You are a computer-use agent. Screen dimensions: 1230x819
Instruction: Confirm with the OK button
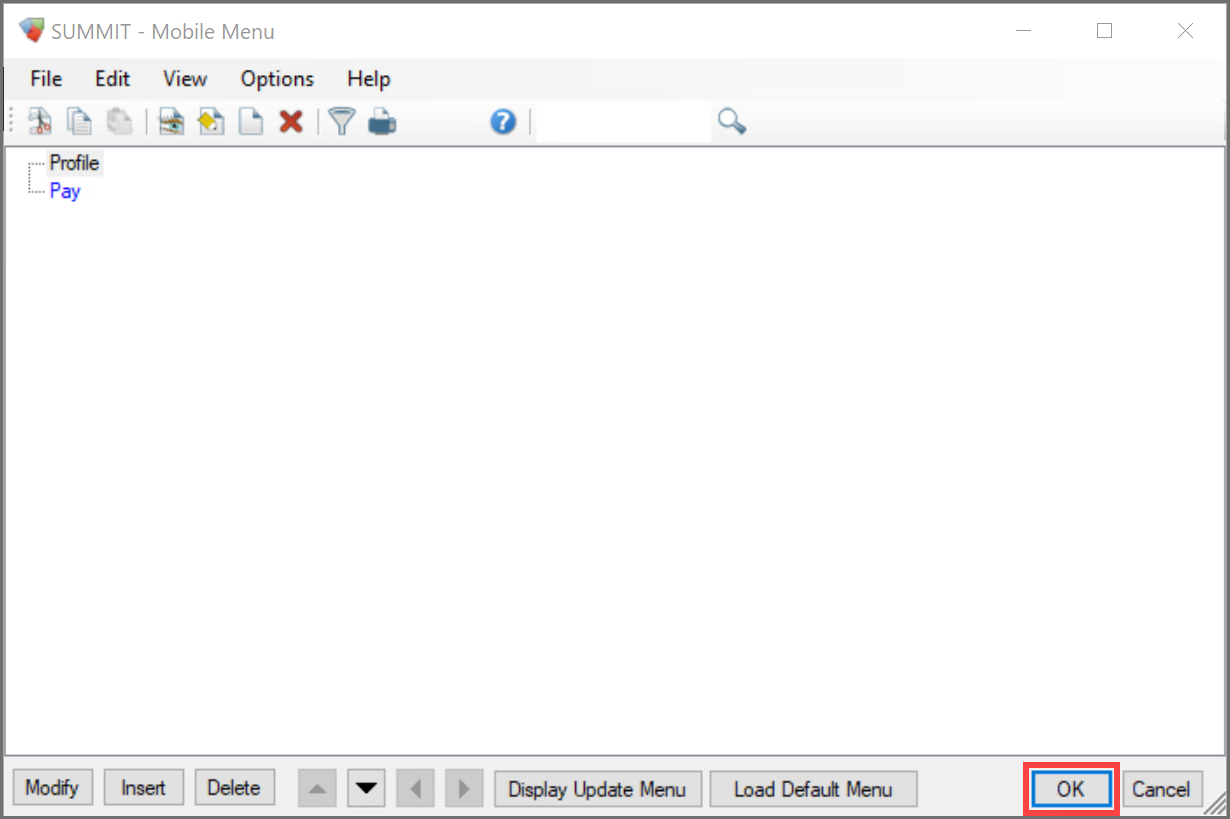[1070, 789]
